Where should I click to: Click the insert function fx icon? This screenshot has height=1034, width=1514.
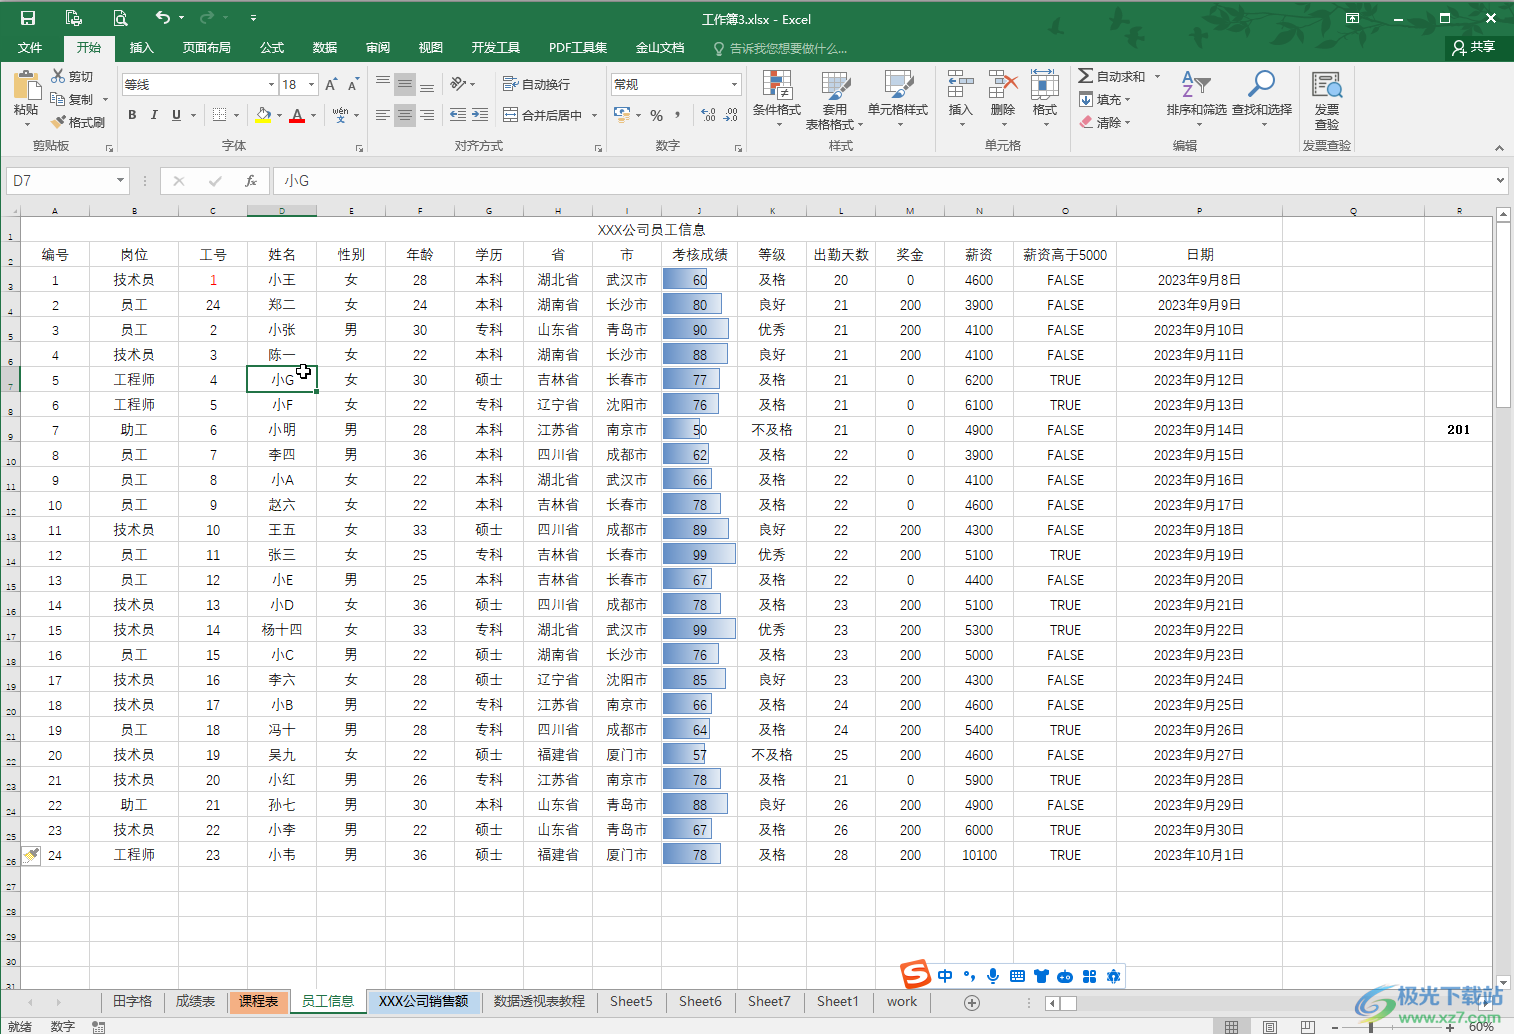tap(251, 181)
